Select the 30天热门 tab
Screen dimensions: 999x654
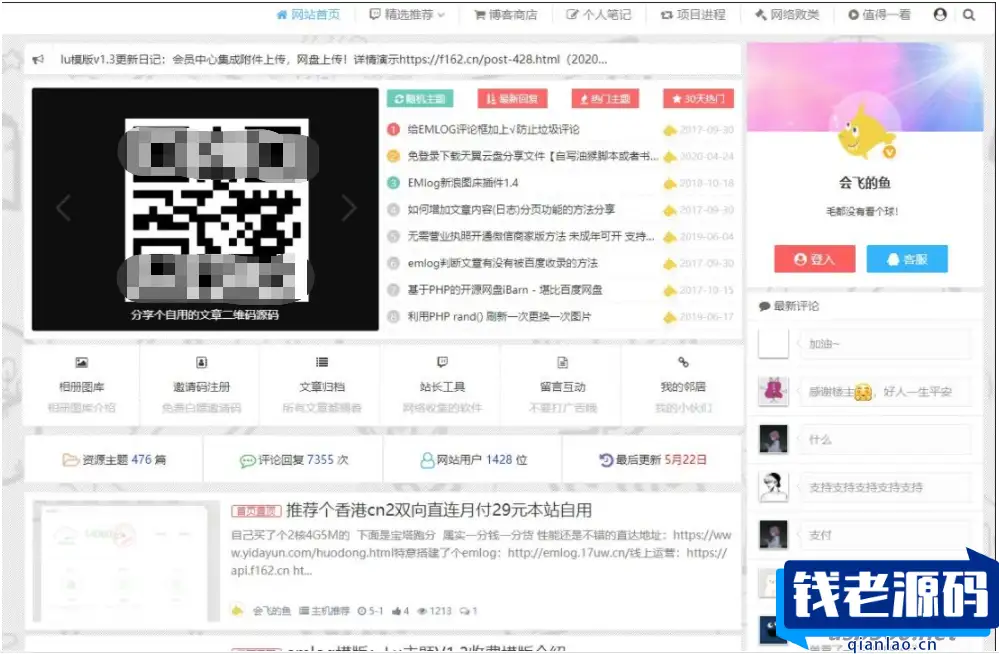(698, 99)
